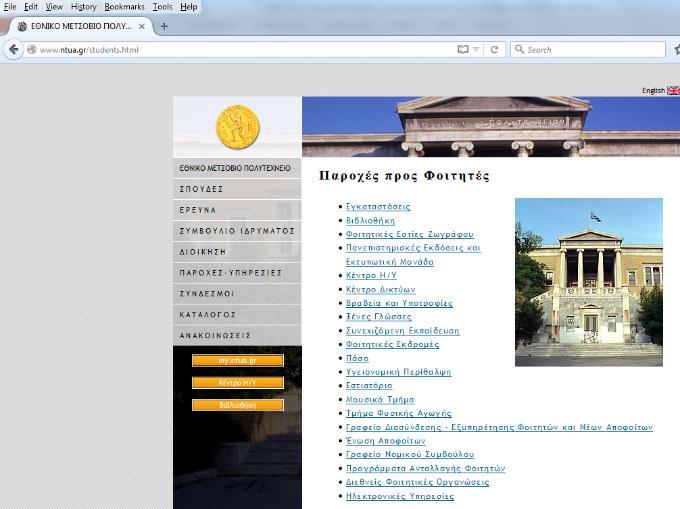Open the Μουσικό Τμήμα link

coord(380,399)
